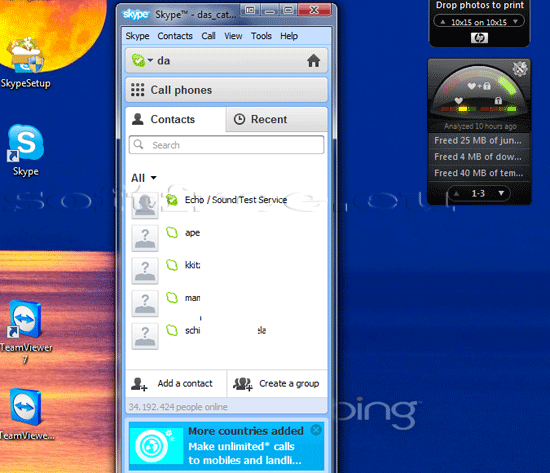The width and height of the screenshot is (550, 473).
Task: Click the Call phones button
Action: click(226, 90)
